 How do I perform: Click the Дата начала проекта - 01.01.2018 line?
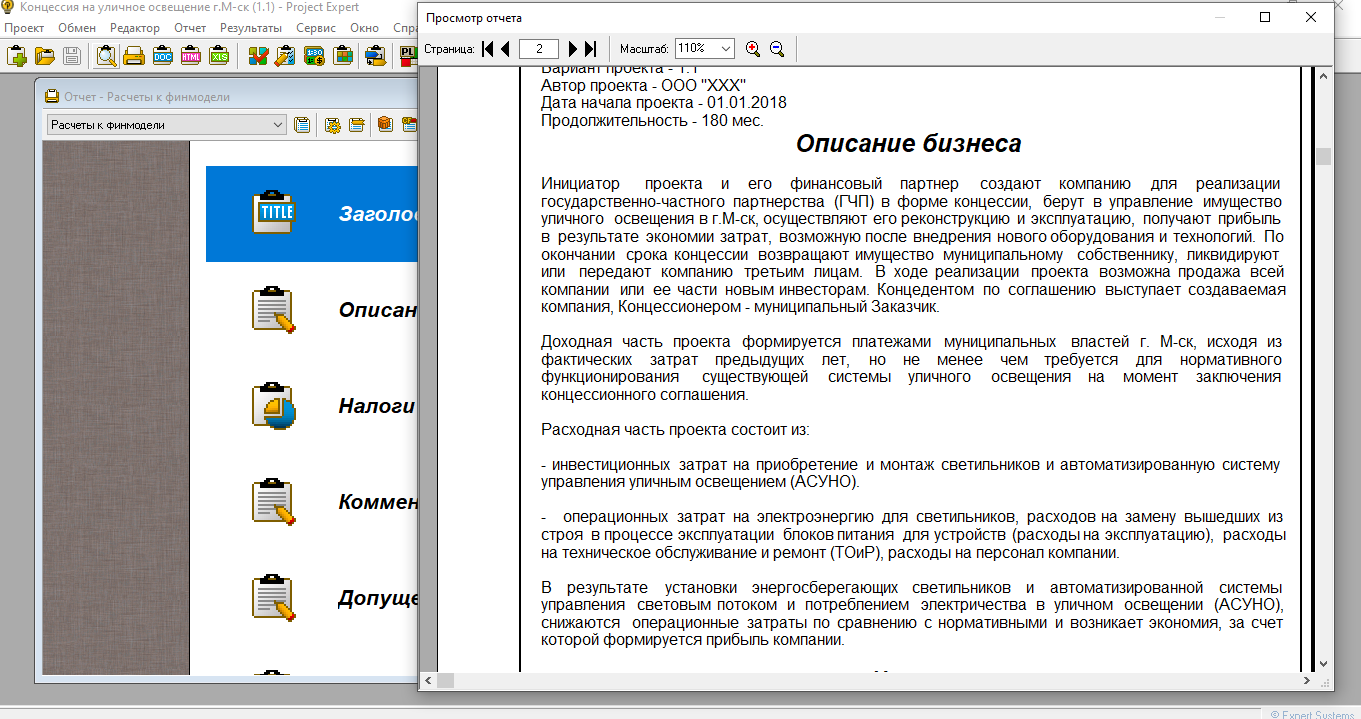(x=664, y=103)
